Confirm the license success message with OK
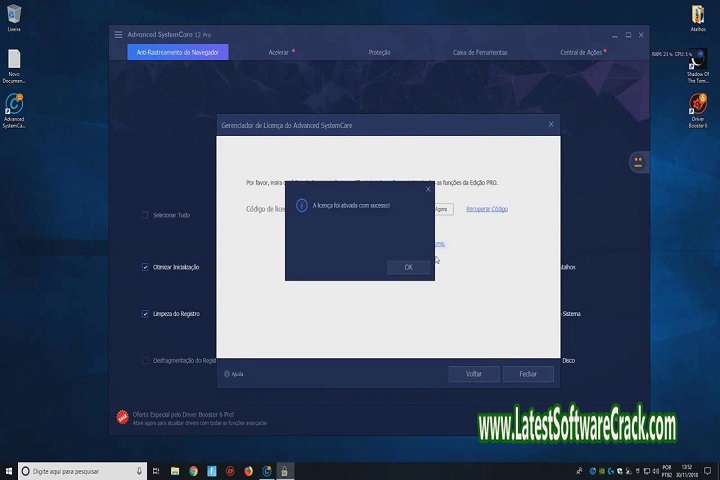This screenshot has width=720, height=480. [x=408, y=267]
